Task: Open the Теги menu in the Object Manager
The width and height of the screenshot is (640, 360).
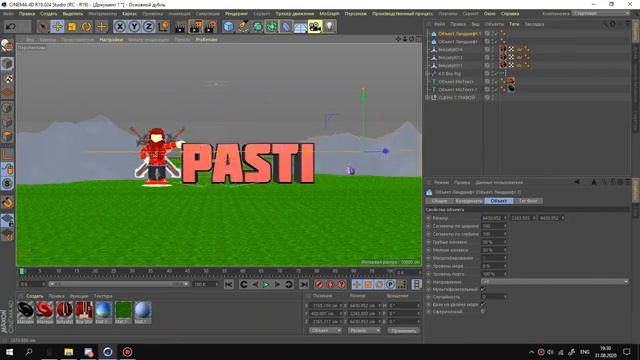Action: (514, 24)
